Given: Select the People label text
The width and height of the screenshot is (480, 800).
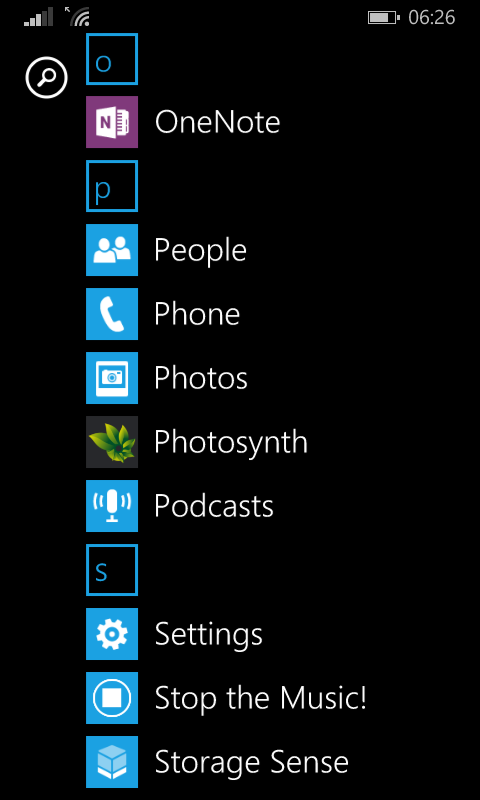Looking at the screenshot, I should point(200,252).
